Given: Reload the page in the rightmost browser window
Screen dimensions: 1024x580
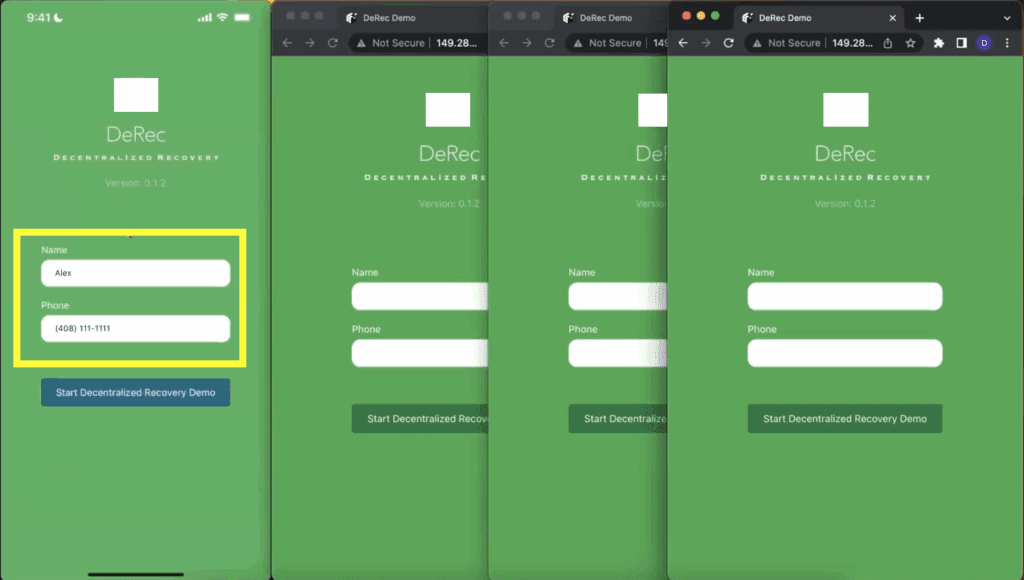Looking at the screenshot, I should 728,43.
